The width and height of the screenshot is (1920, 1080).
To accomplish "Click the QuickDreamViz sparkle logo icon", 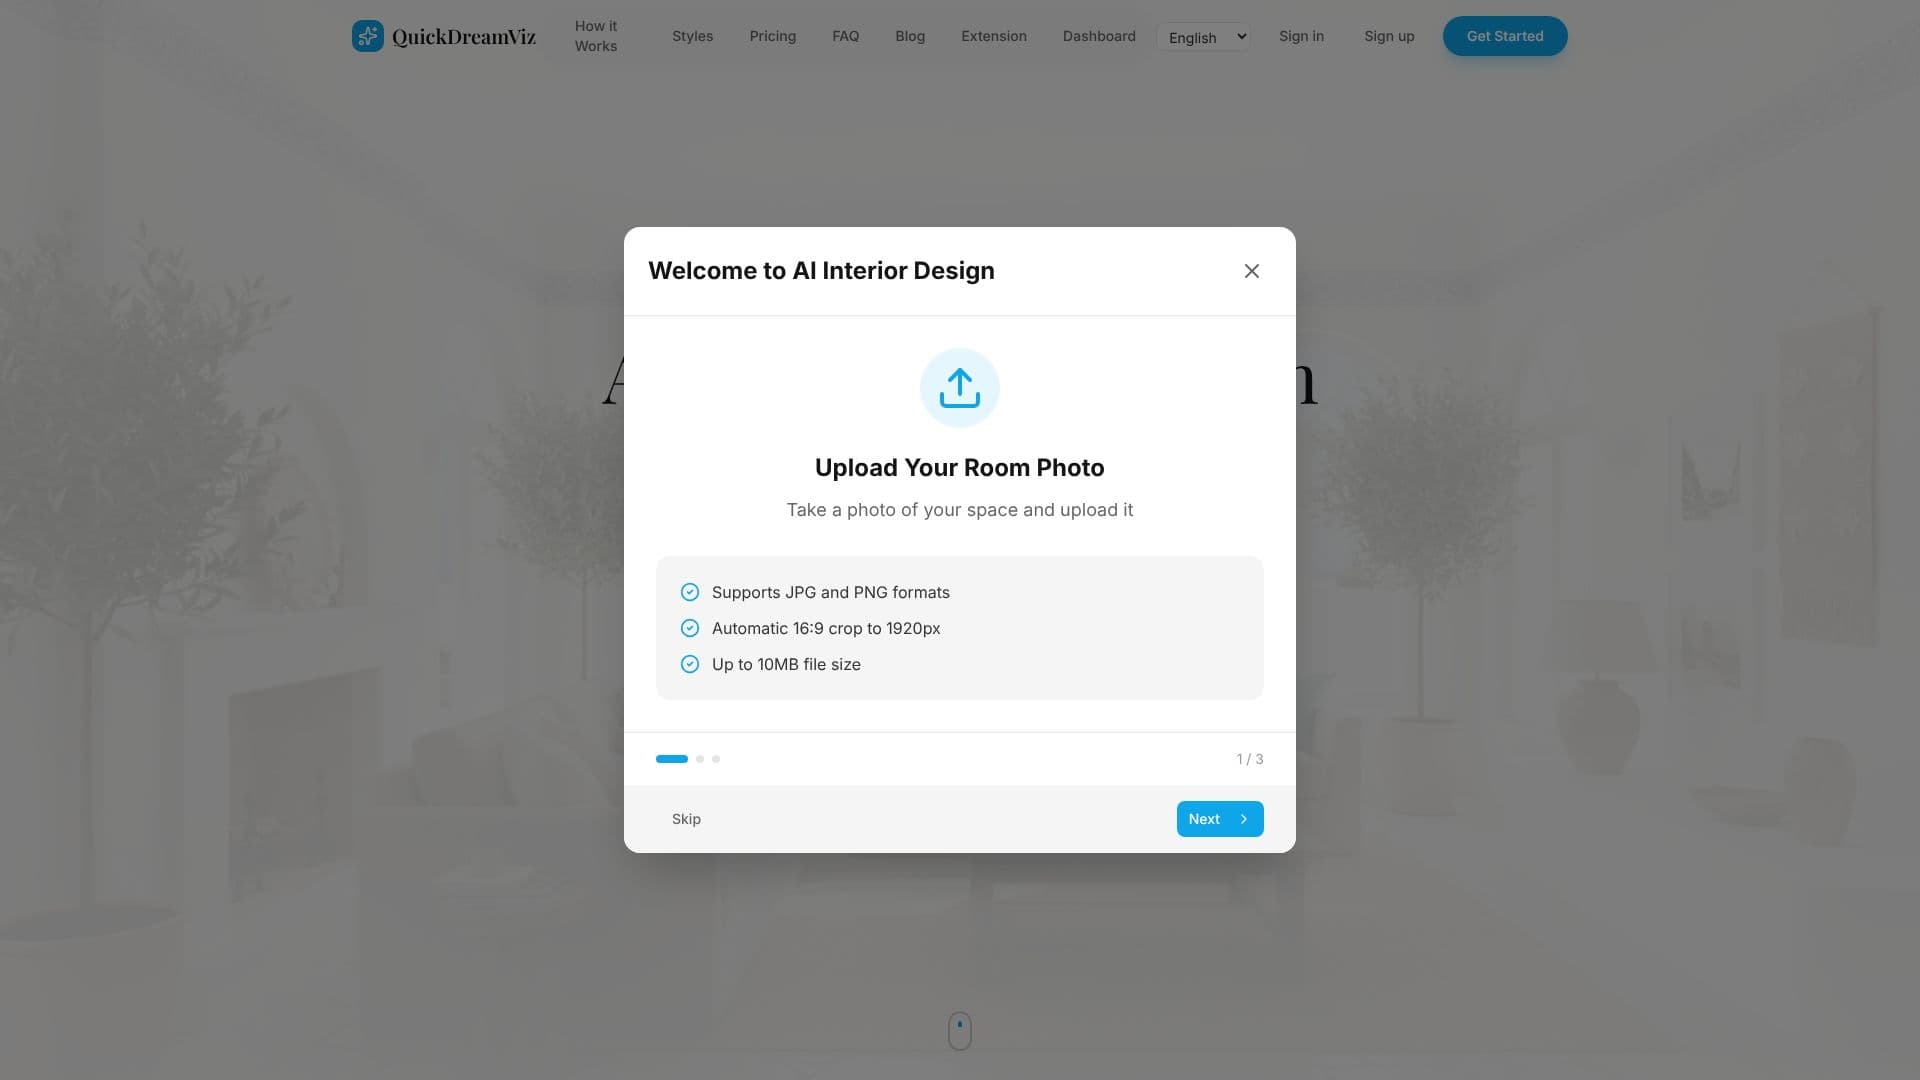I will (x=368, y=36).
